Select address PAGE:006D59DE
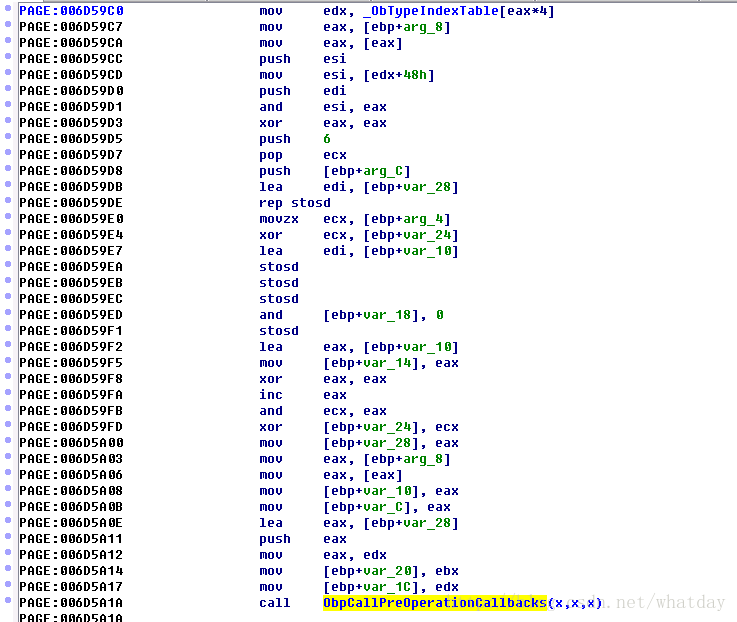The height and width of the screenshot is (622, 737). (71, 203)
